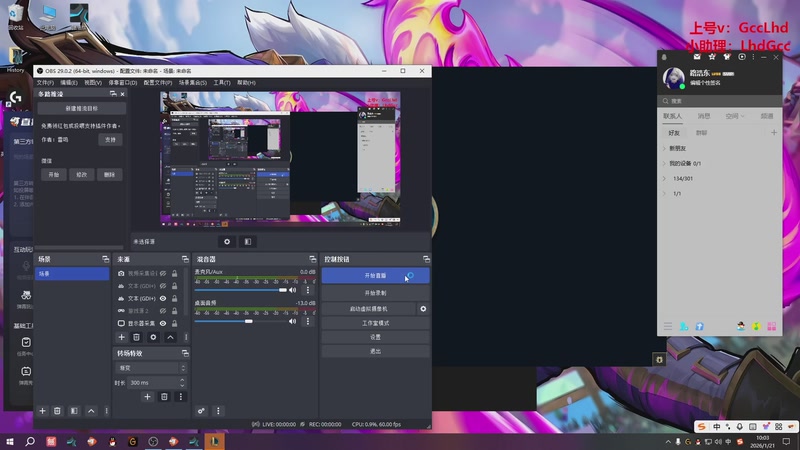Add a transition in 转场特效 panel
Image resolution: width=800 pixels, height=450 pixels.
[x=147, y=396]
